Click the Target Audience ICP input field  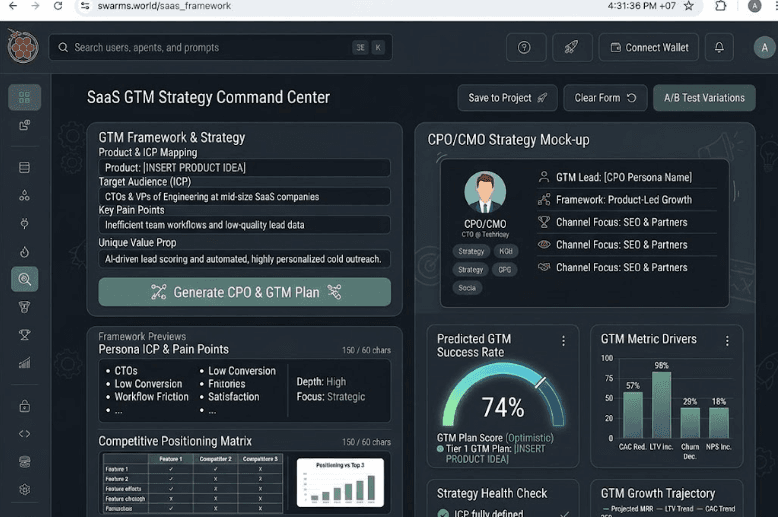tap(244, 196)
